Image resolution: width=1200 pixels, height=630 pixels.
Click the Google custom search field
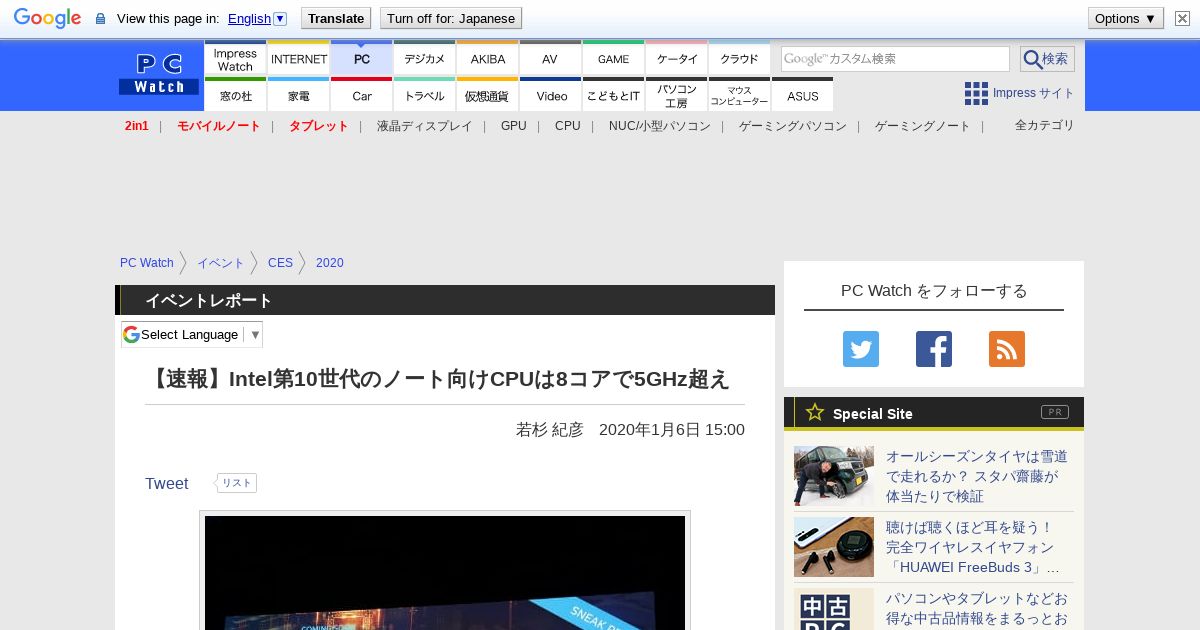click(x=895, y=59)
